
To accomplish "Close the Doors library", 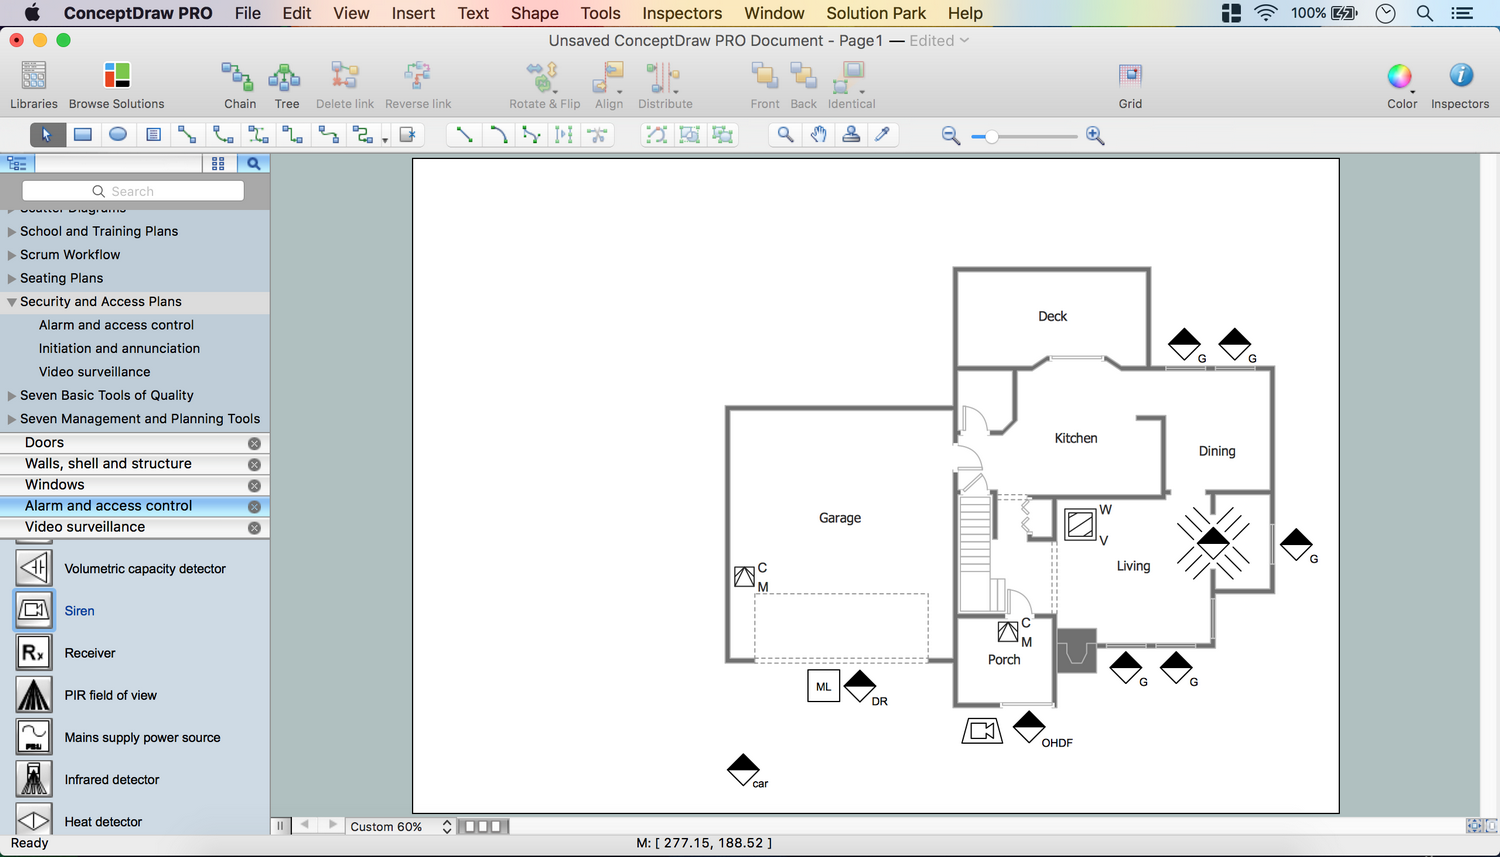I will (254, 443).
